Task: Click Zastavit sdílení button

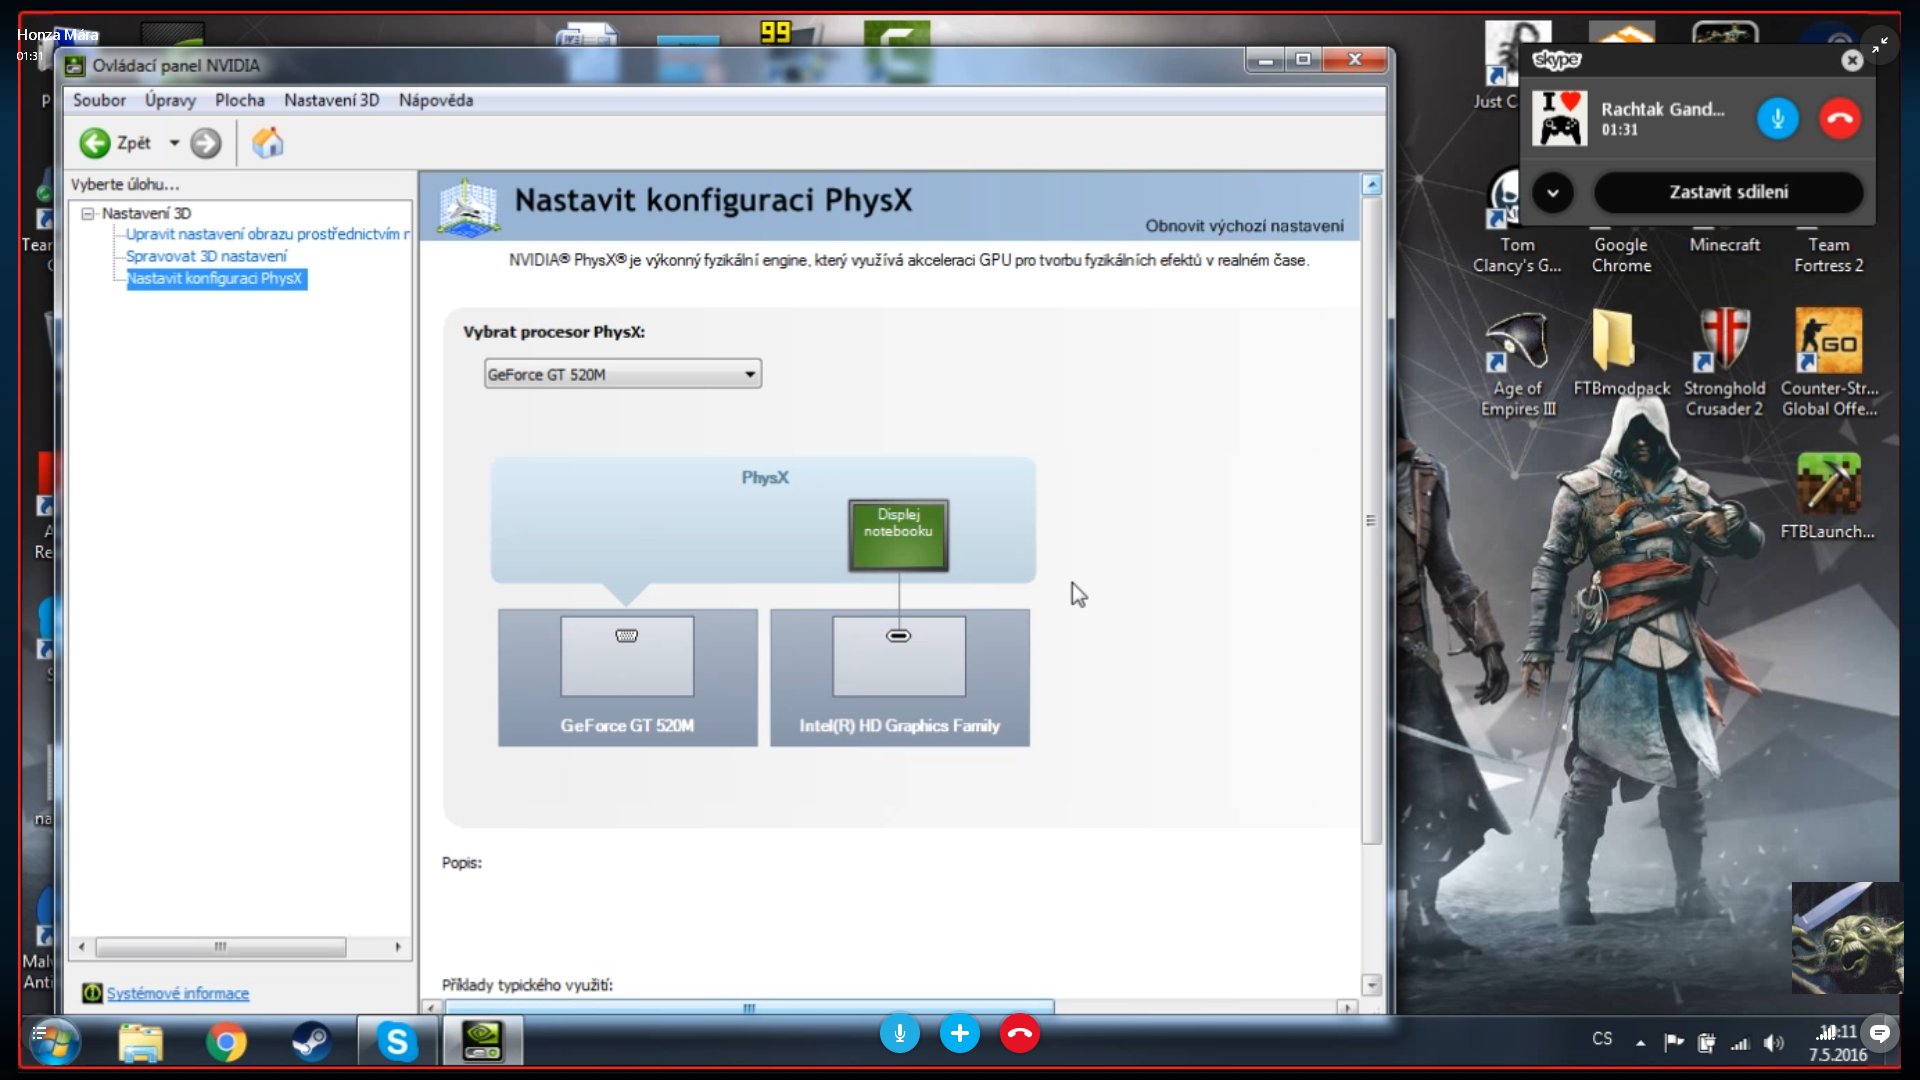Action: click(x=1727, y=192)
